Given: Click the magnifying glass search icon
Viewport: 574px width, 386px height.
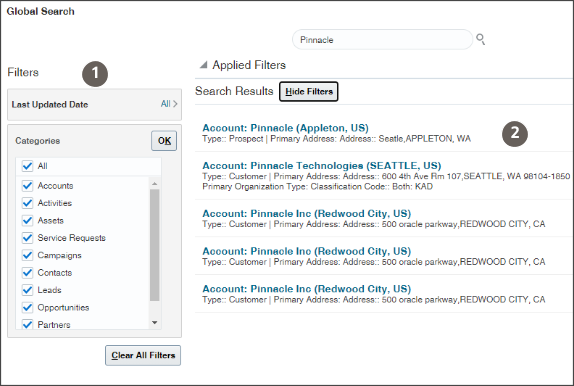Looking at the screenshot, I should tap(480, 39).
